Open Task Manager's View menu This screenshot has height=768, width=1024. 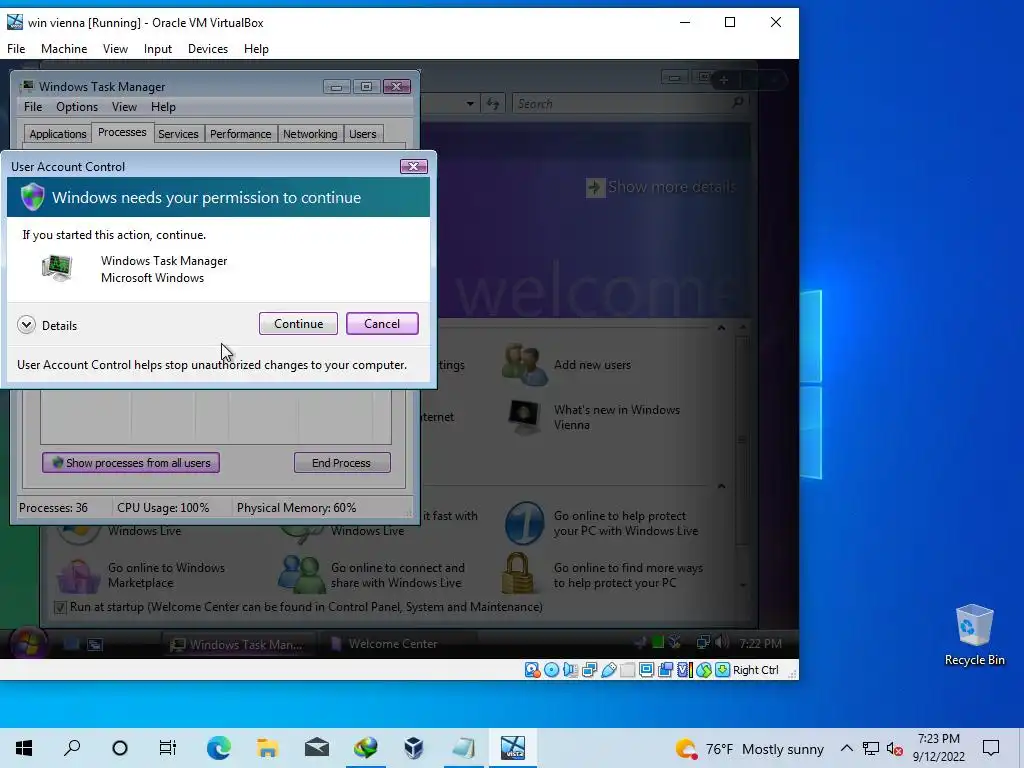pos(124,106)
